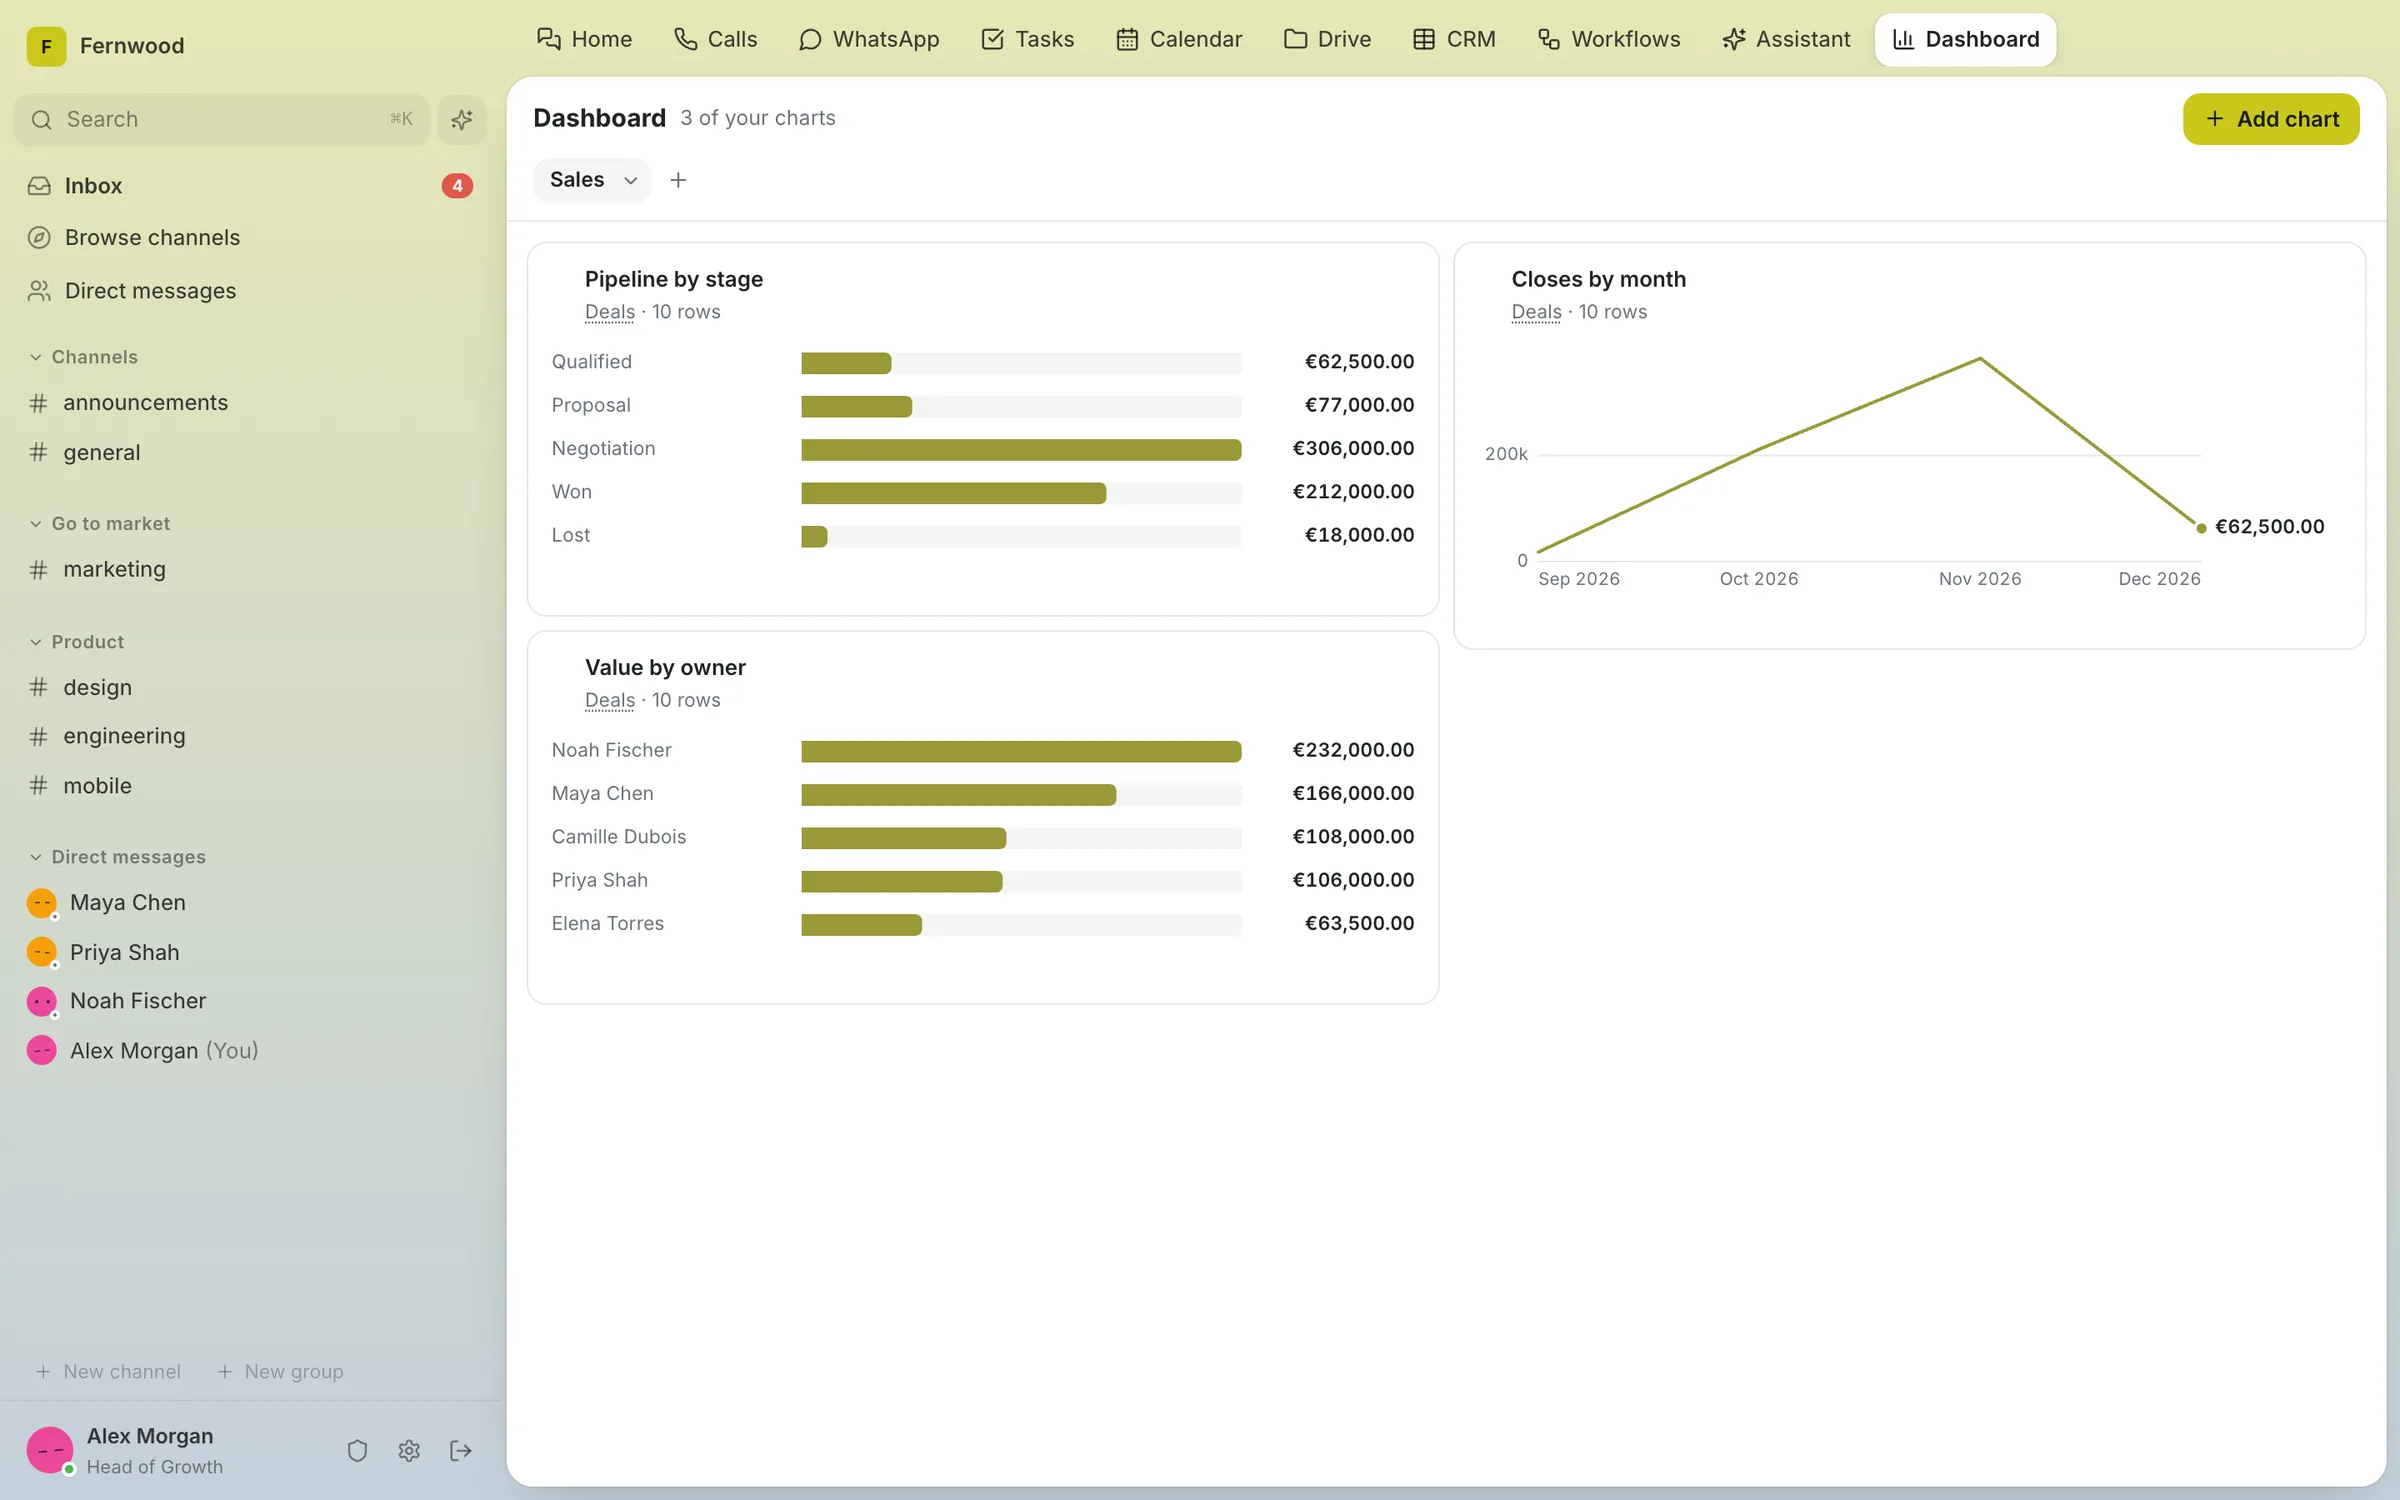Open the shield privacy icon by Alex Morgan

click(357, 1450)
